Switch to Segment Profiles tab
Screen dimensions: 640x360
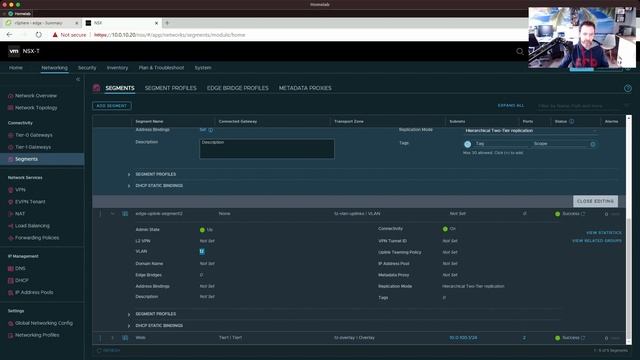171,88
